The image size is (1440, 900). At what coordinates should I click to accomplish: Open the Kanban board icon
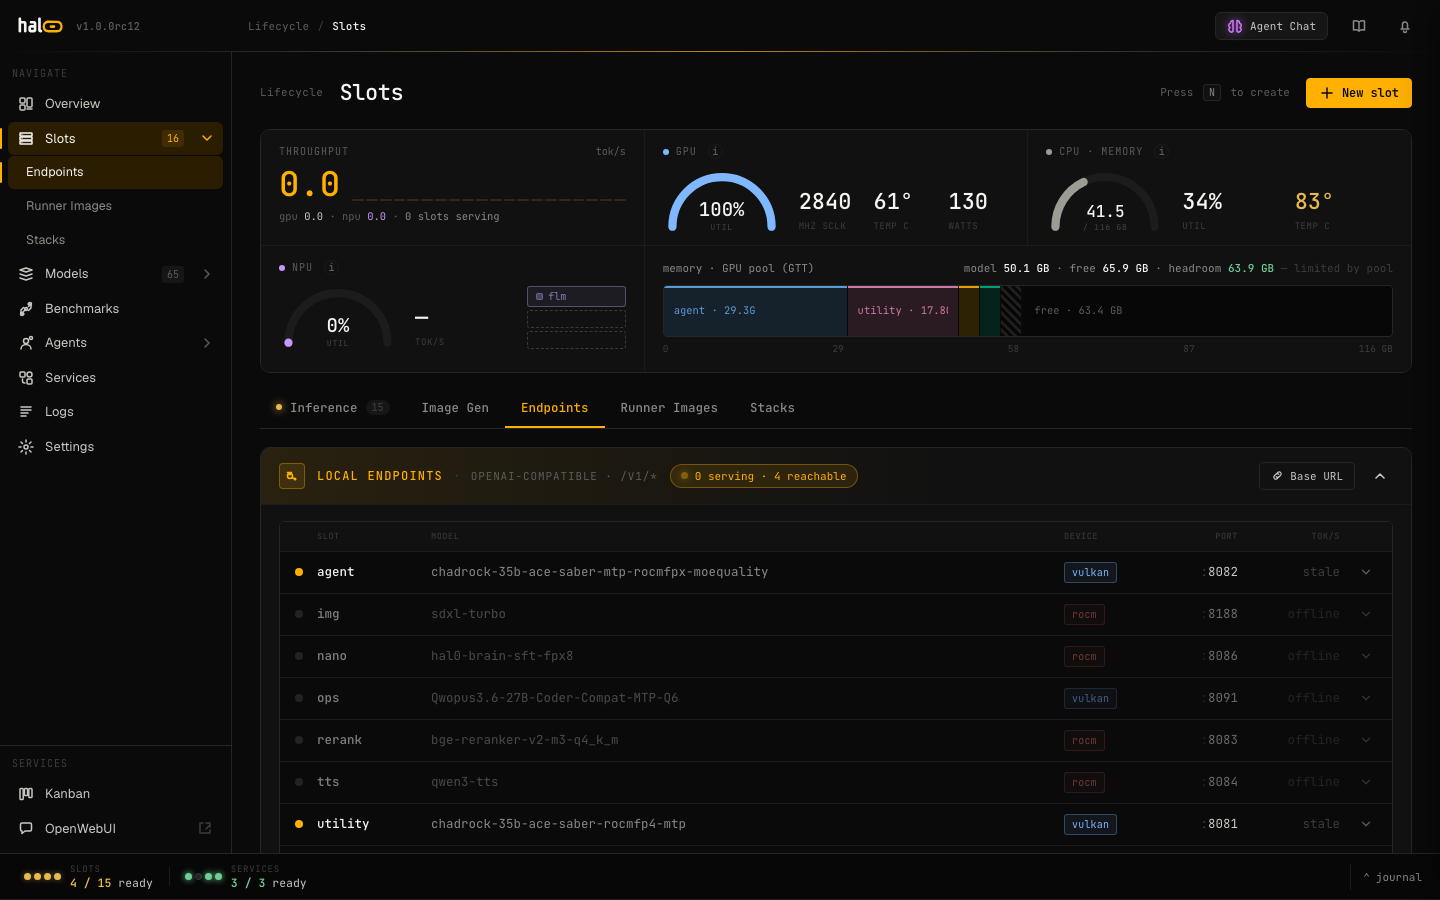tap(26, 794)
